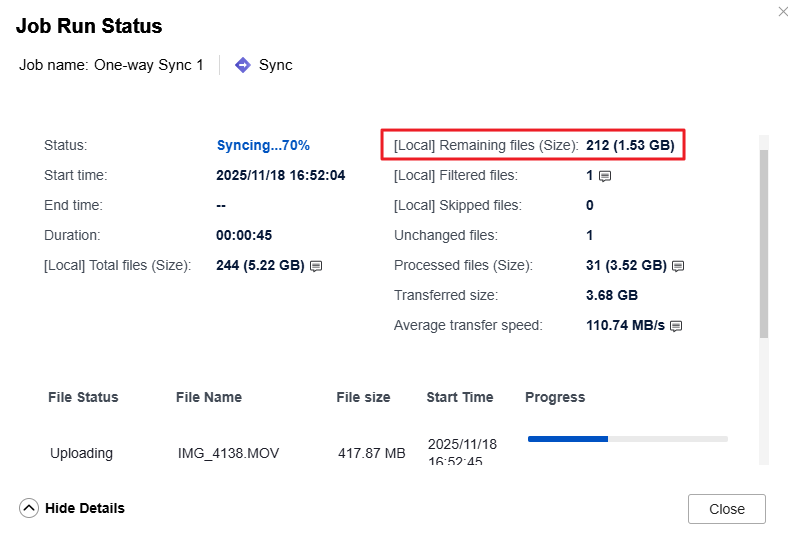Click the Hide Details label
Screen dimensions: 788x536
point(85,508)
